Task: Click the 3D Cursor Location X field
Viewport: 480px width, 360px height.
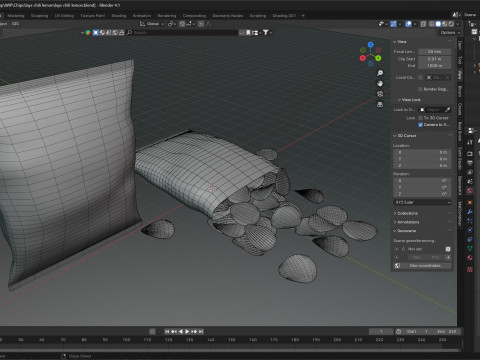Action: pyautogui.click(x=422, y=152)
